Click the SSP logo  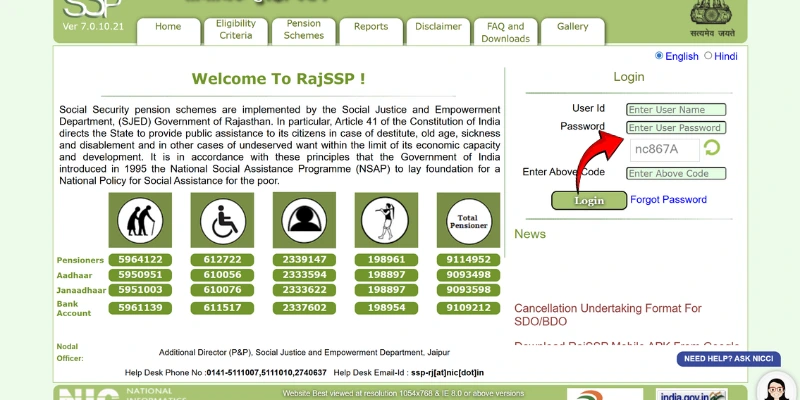[92, 8]
